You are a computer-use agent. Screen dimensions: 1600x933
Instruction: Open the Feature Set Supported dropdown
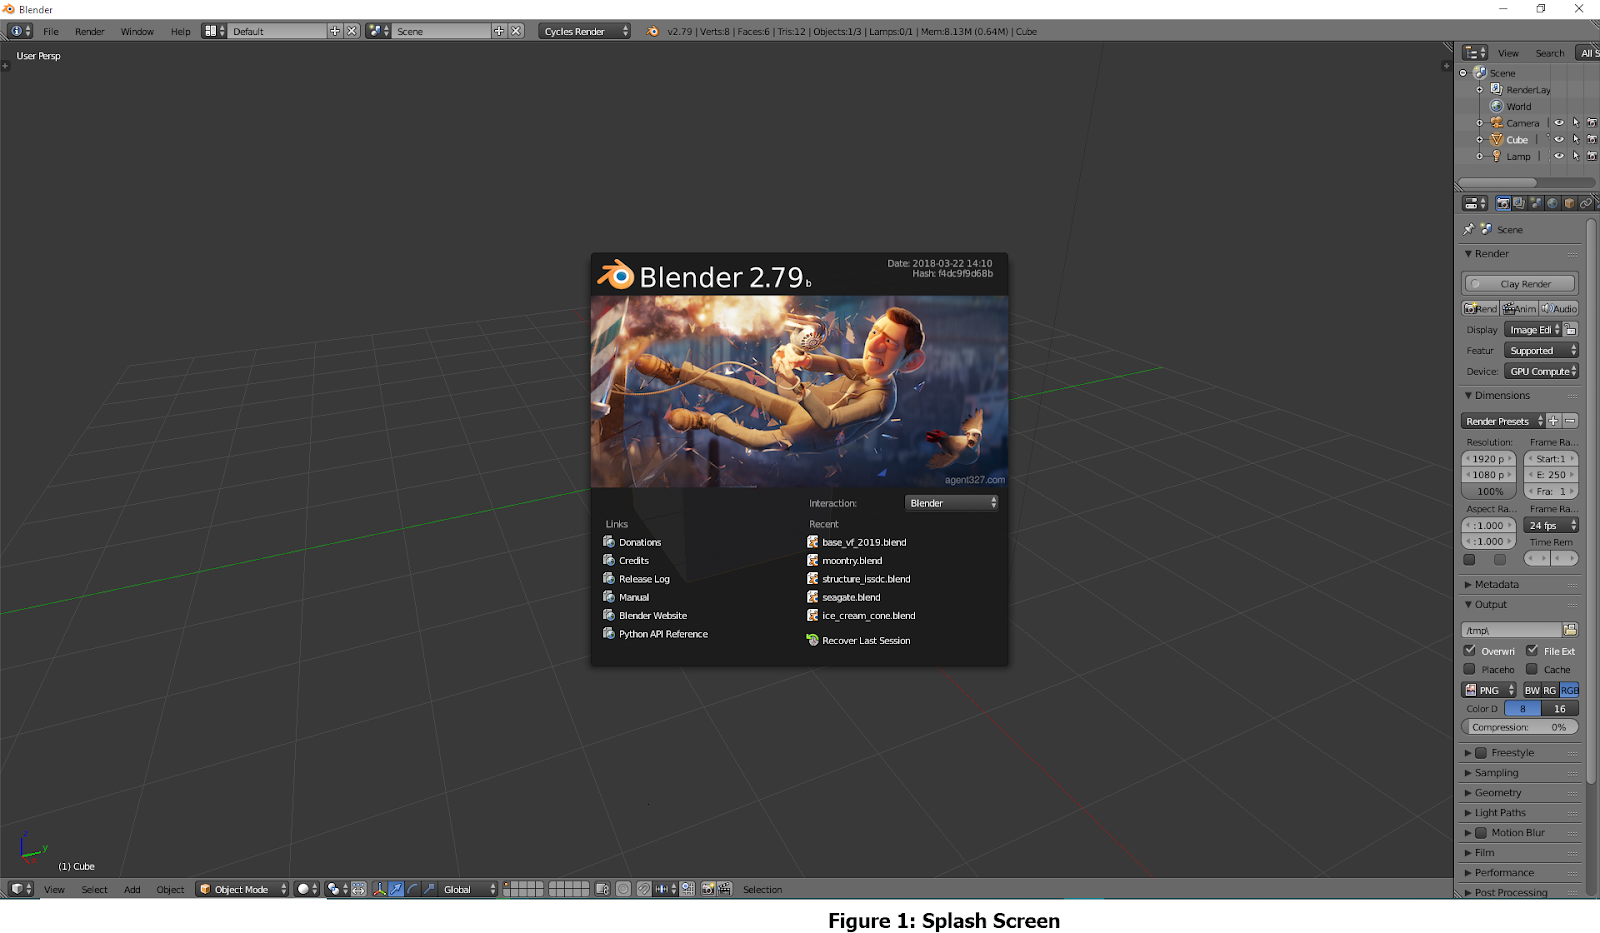[x=1541, y=351]
